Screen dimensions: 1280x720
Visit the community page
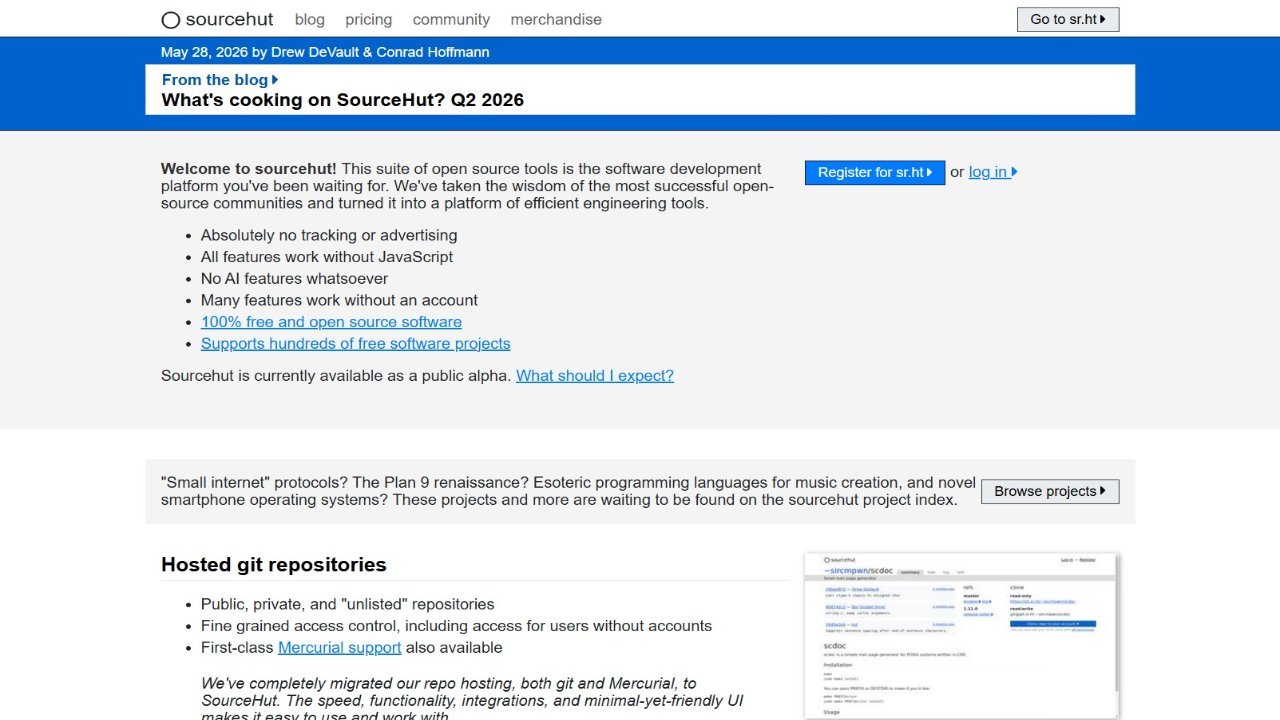click(x=451, y=19)
